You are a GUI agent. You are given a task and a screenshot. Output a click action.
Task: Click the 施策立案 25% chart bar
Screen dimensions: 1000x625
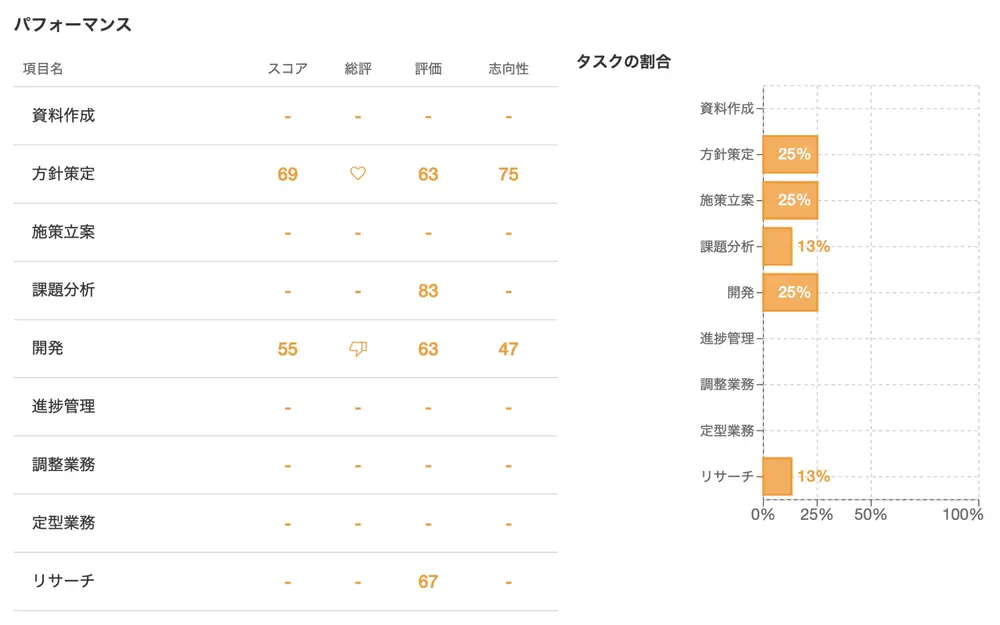790,200
